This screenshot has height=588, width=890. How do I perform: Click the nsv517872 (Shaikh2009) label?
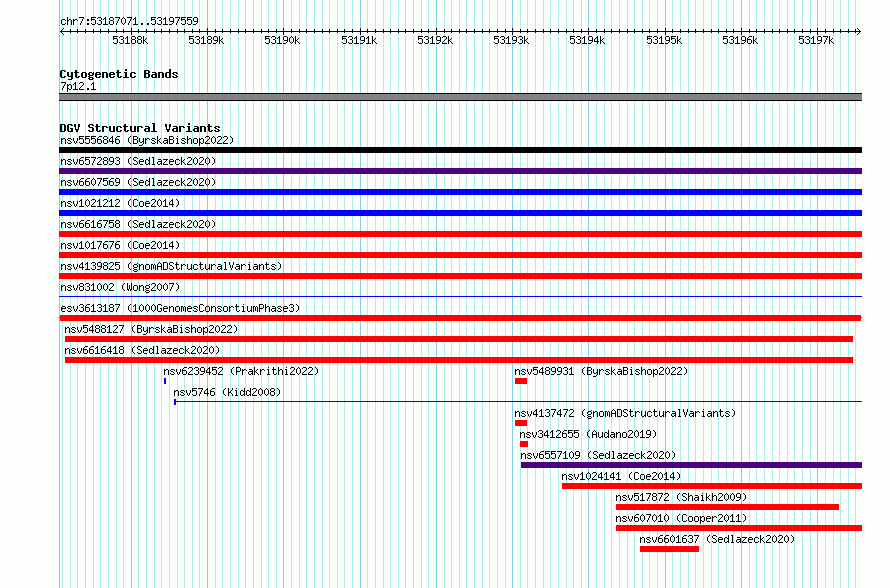(x=681, y=497)
